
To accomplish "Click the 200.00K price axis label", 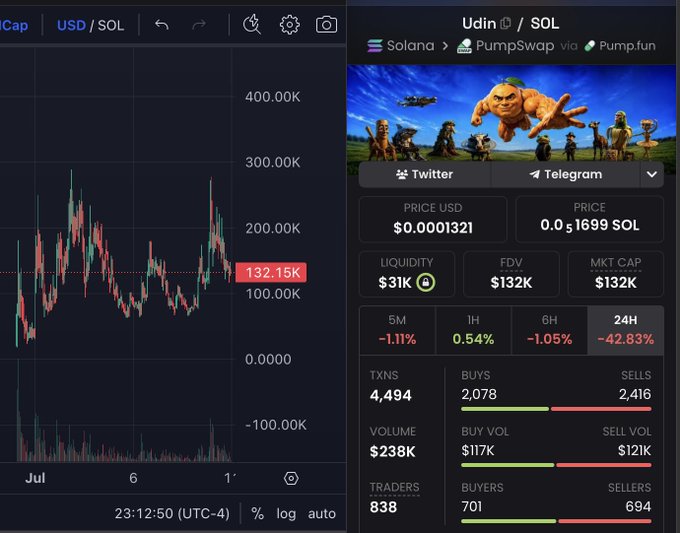I will 272,228.
